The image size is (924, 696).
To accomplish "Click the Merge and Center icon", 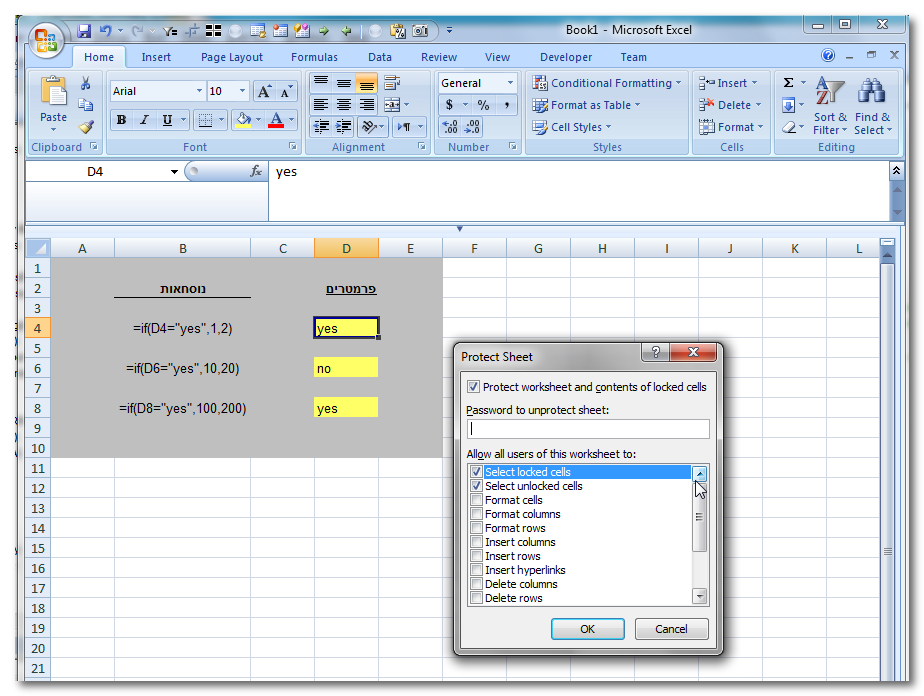I will pos(390,104).
